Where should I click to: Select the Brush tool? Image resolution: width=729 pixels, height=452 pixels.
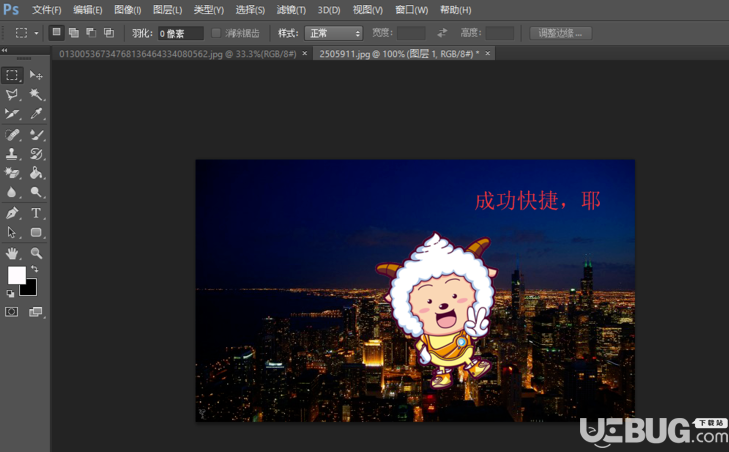coord(36,135)
